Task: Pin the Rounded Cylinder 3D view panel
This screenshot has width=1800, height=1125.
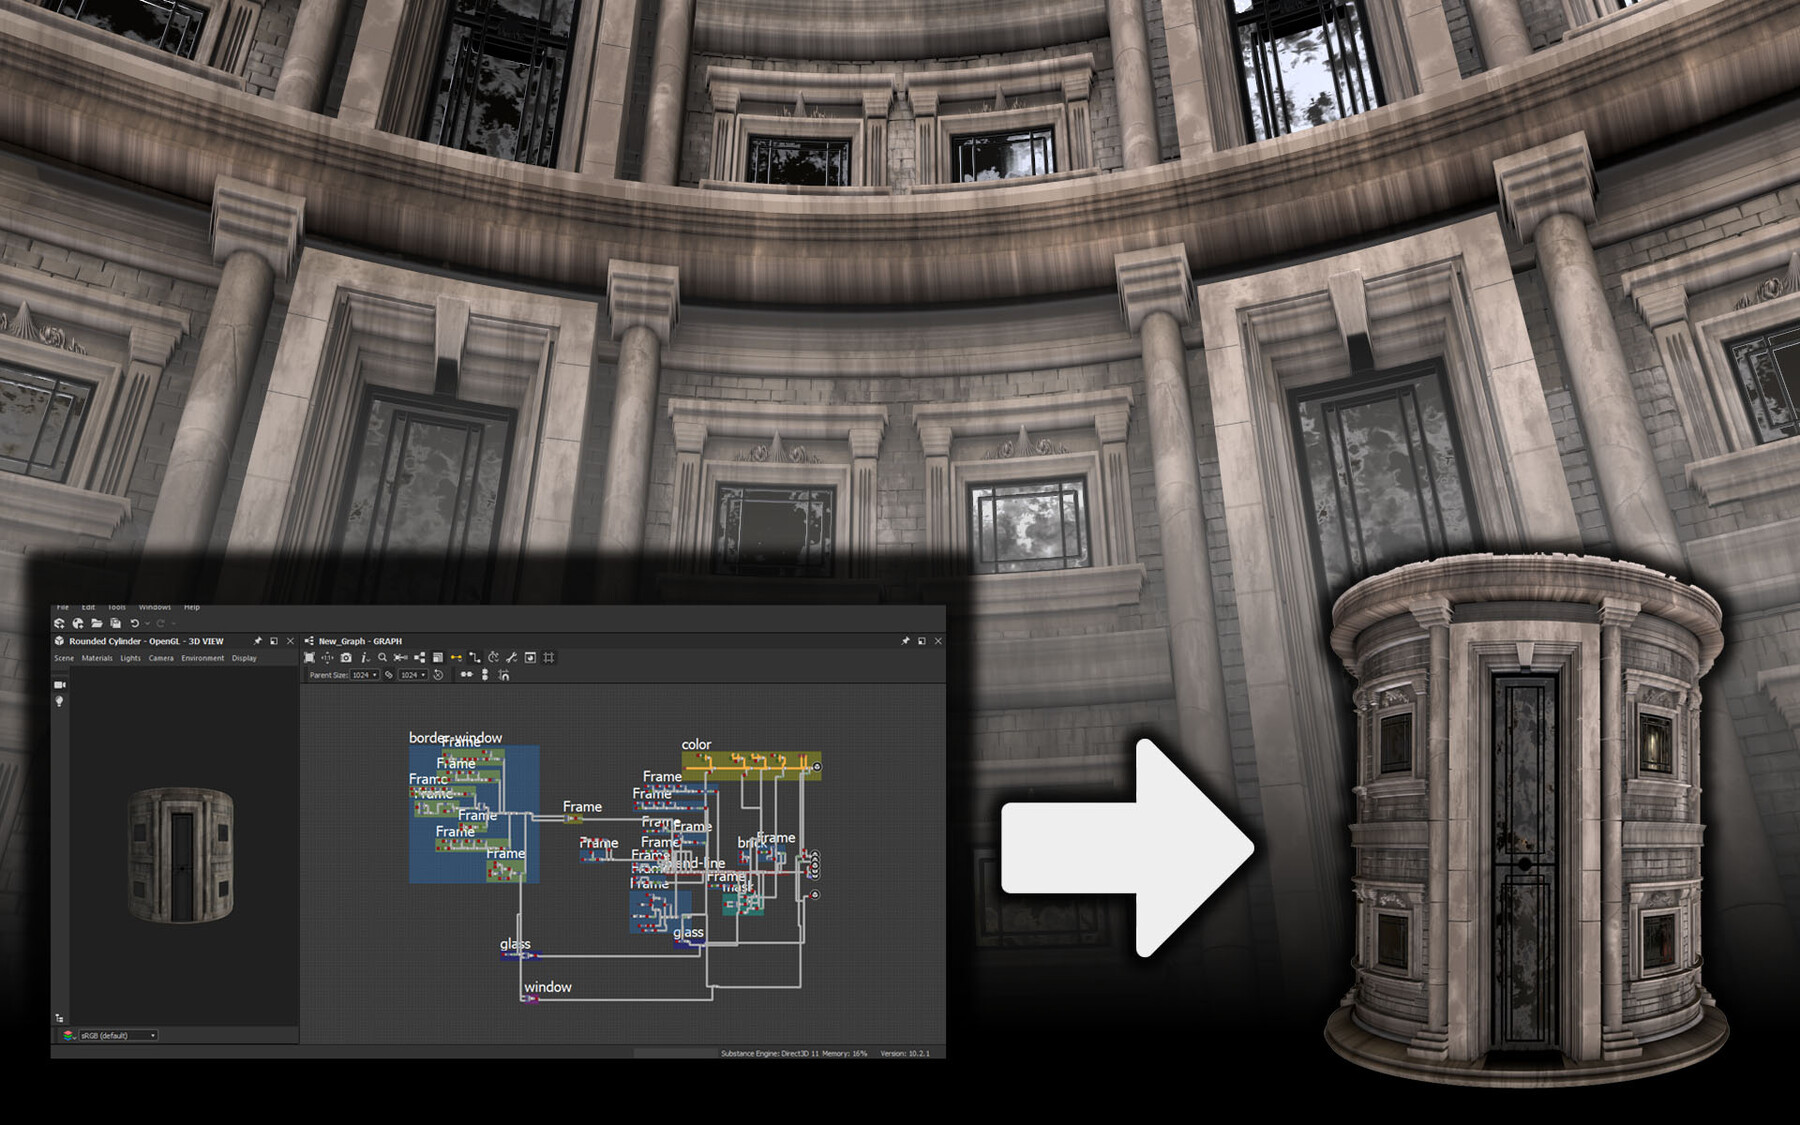Action: (258, 641)
